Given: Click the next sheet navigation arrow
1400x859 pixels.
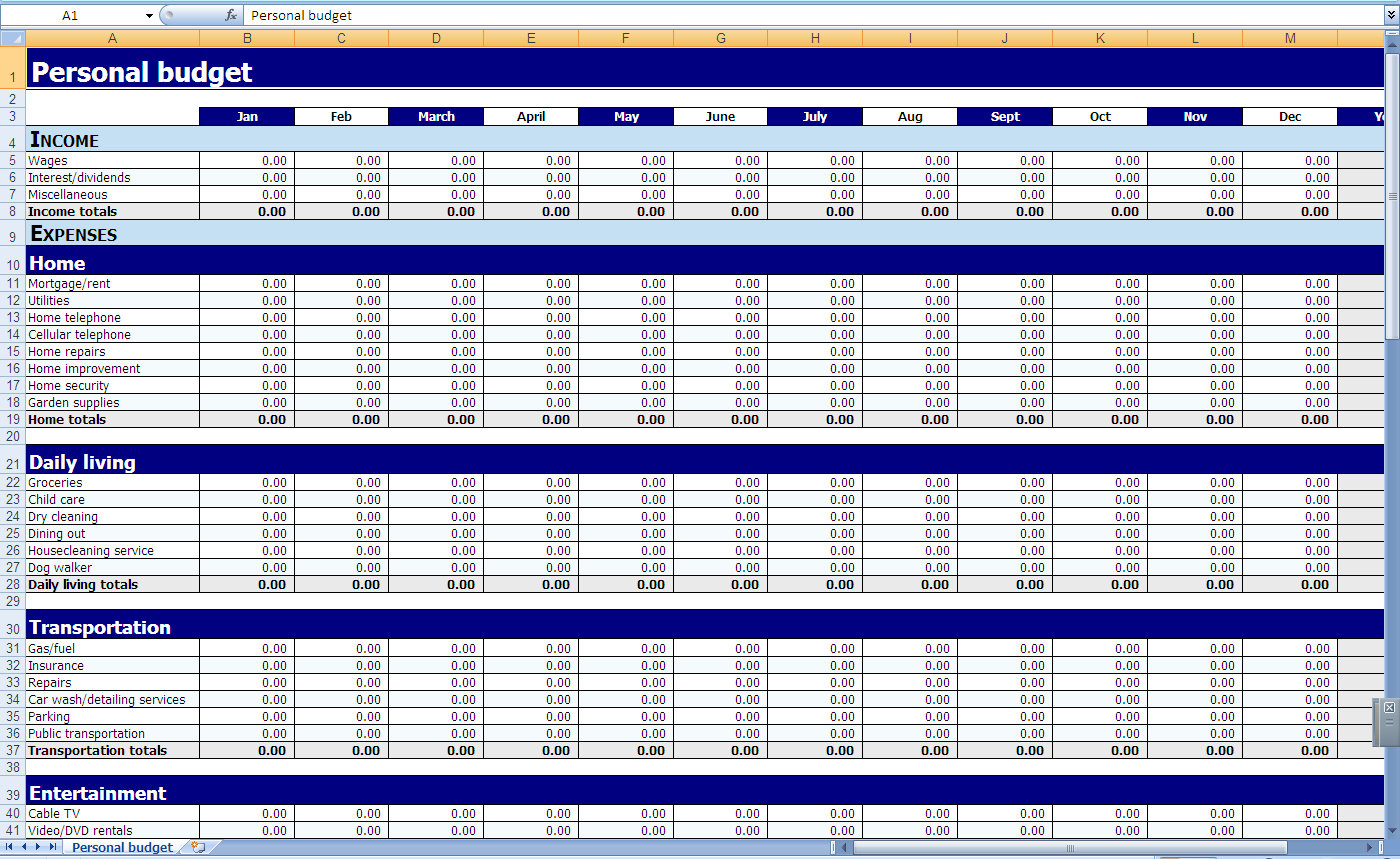Looking at the screenshot, I should [38, 847].
